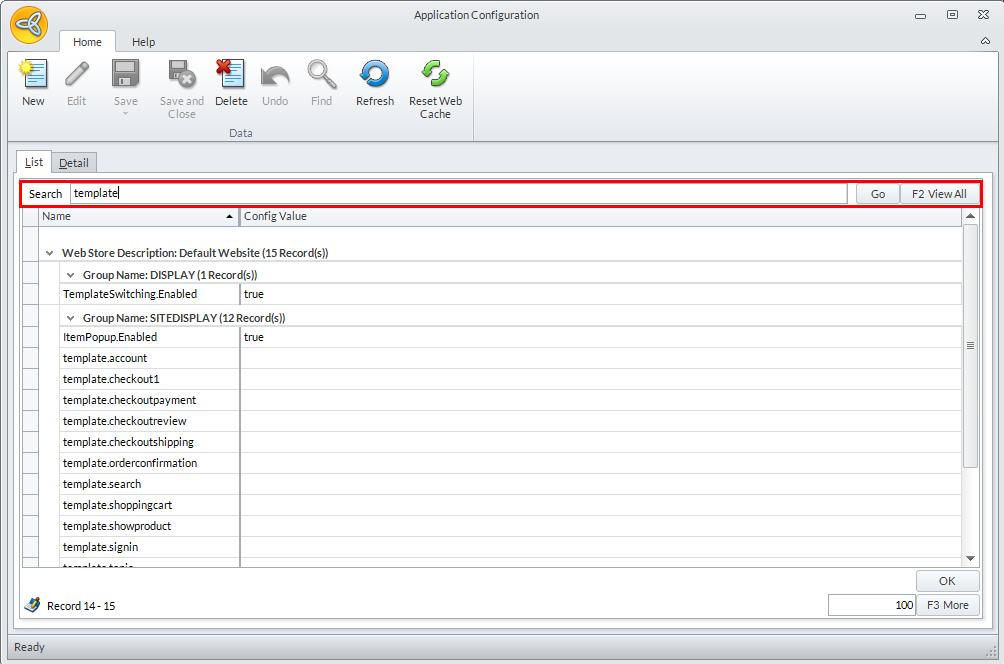This screenshot has width=1004, height=664.
Task: Click the record status icon near Record 14 - 15
Action: click(x=32, y=604)
